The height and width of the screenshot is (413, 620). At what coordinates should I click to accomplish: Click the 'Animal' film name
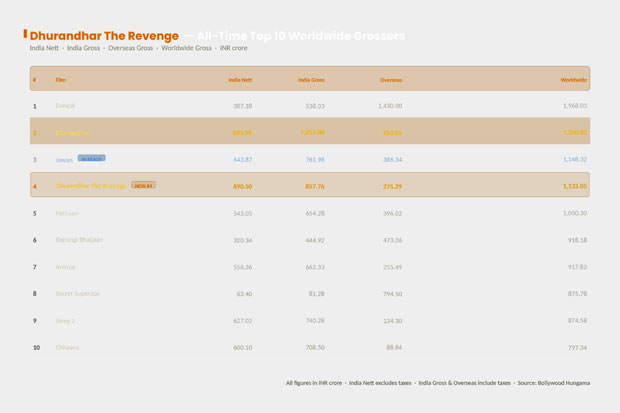[x=65, y=267]
